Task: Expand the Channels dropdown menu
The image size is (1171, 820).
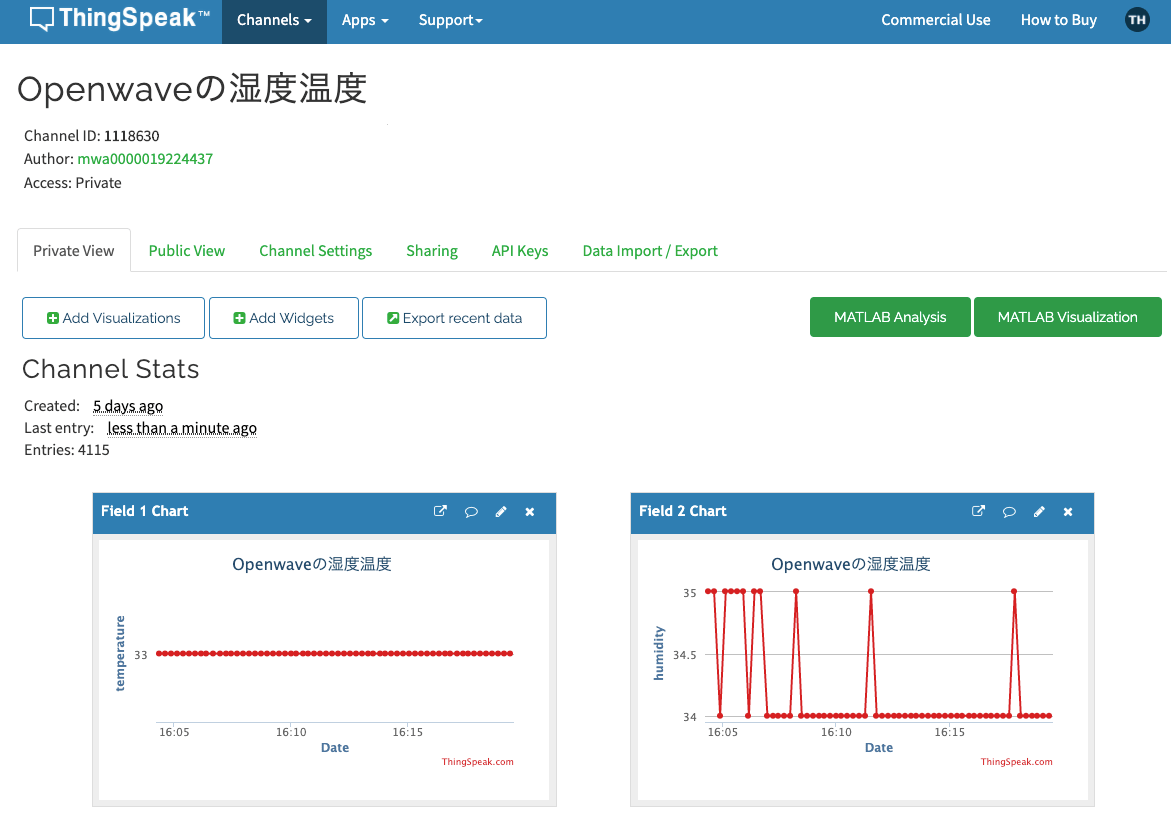Action: pos(274,21)
